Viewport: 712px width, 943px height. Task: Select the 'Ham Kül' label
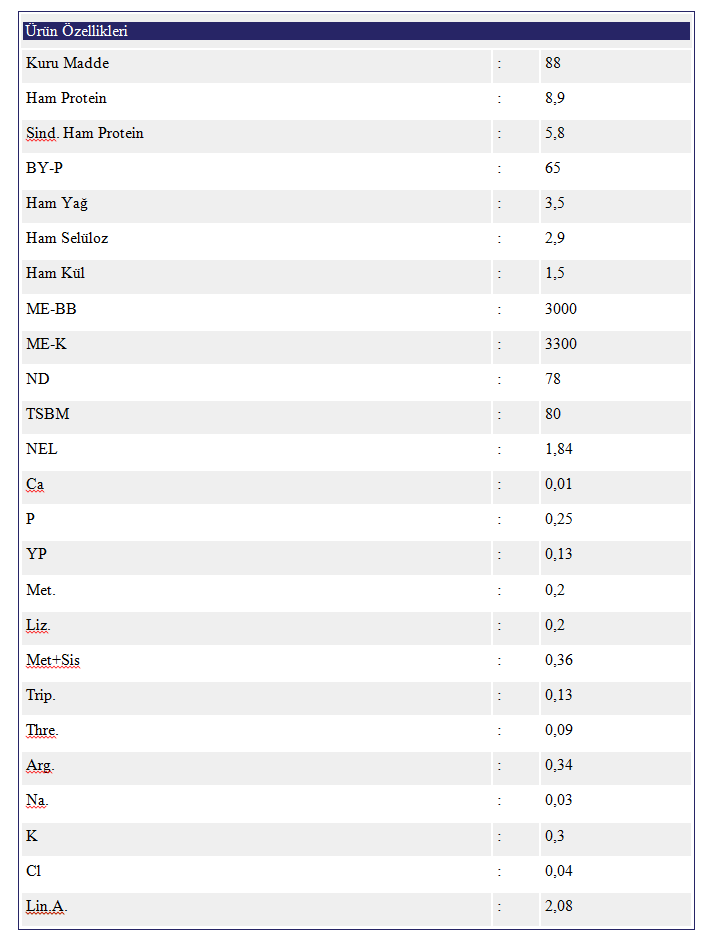56,274
